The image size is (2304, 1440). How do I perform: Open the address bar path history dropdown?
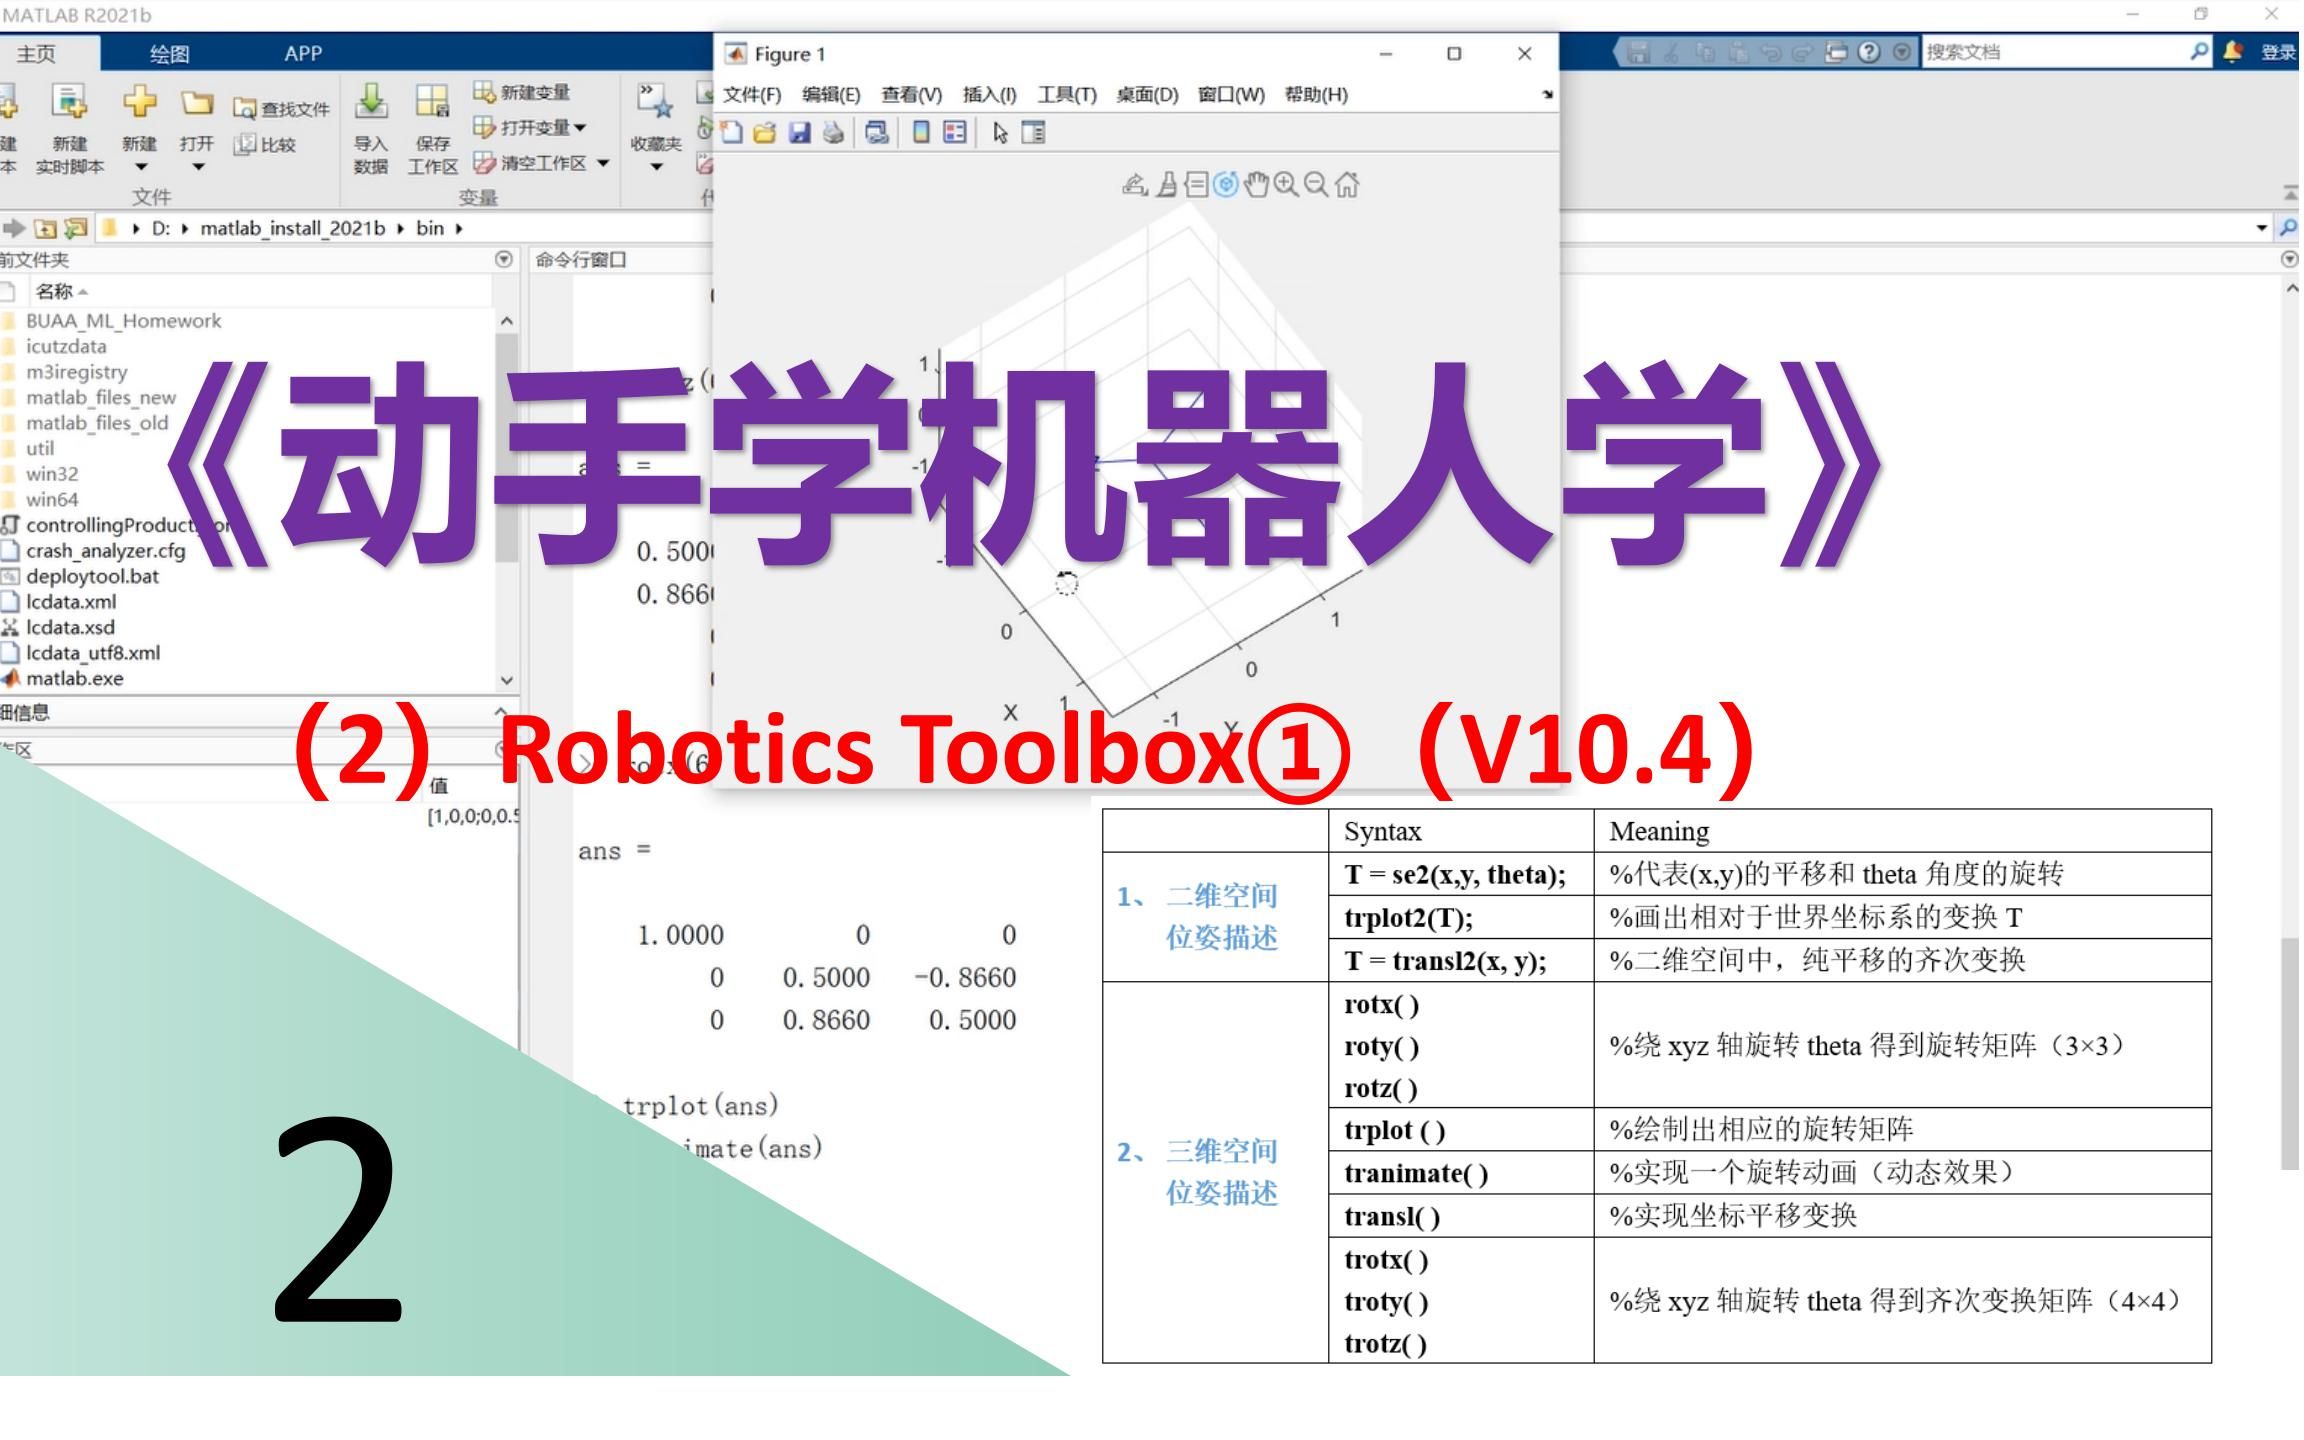(2262, 228)
